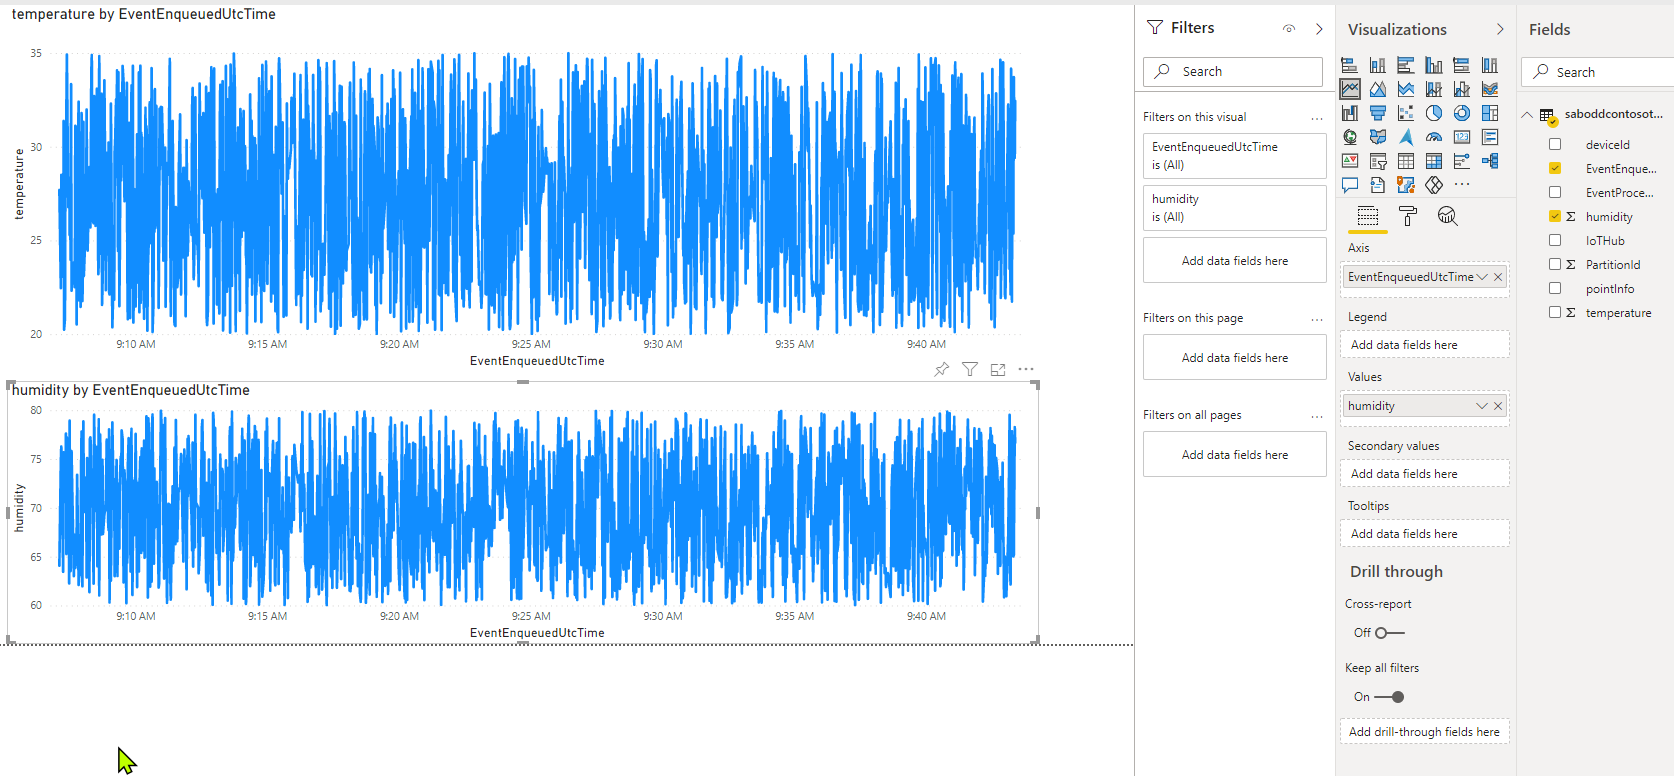Get more visuals via ellipsis icon

coord(1462,185)
